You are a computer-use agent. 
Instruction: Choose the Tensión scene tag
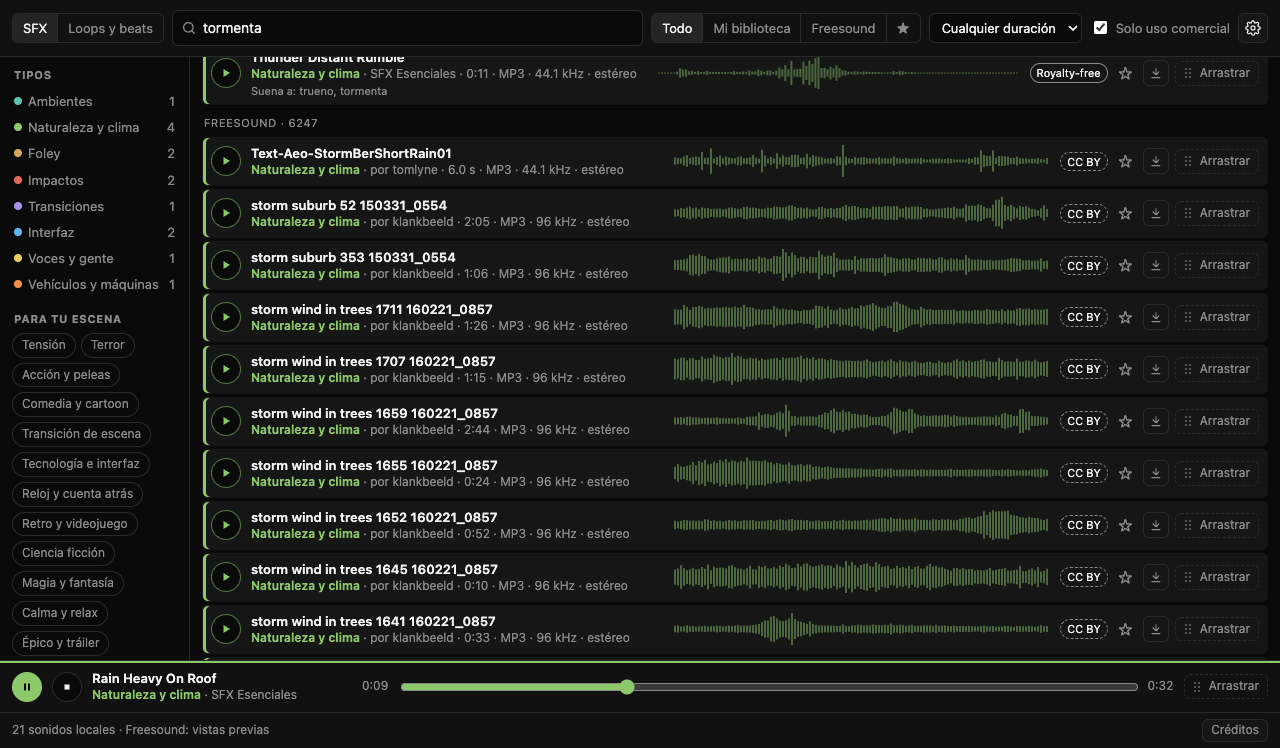[x=44, y=345]
